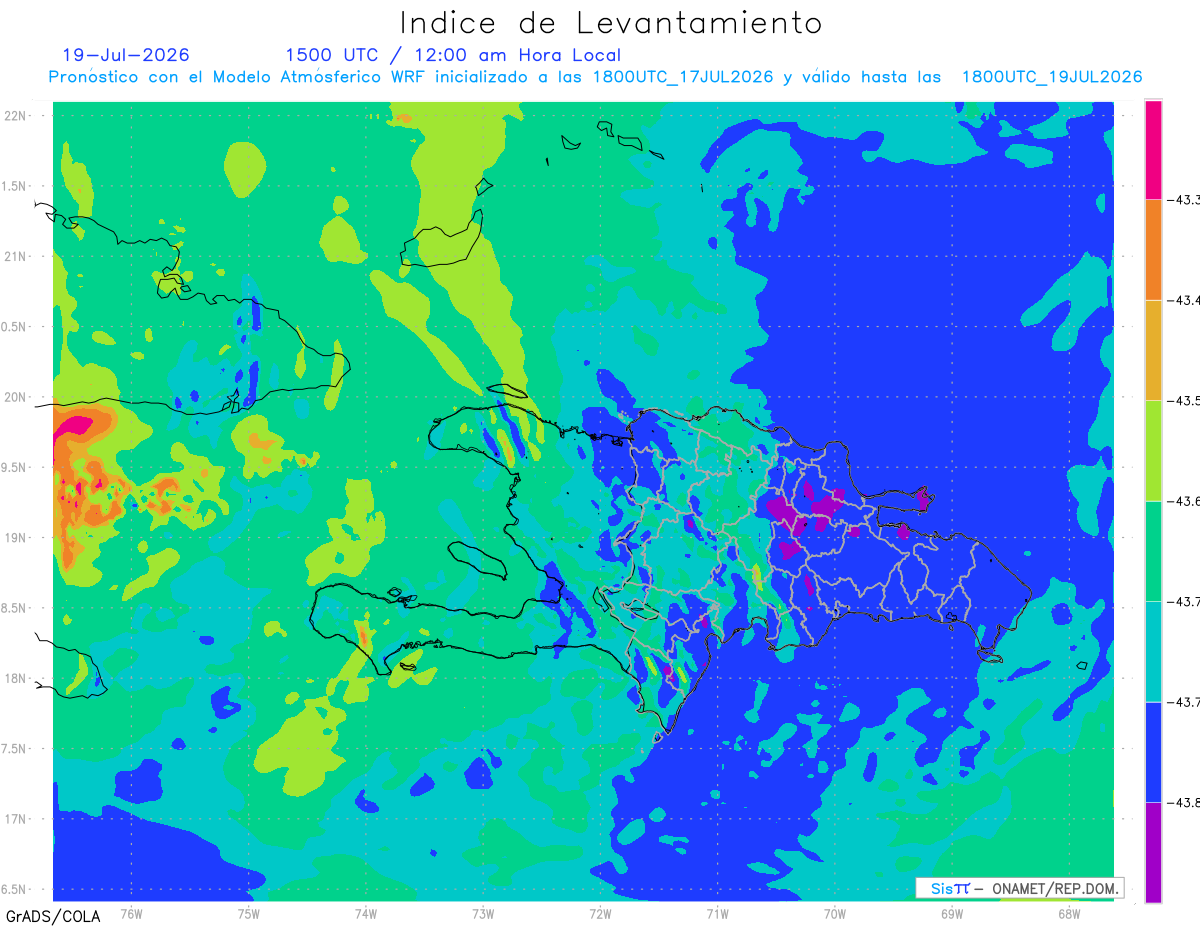Click the '9.5N' latitude label

[15, 467]
